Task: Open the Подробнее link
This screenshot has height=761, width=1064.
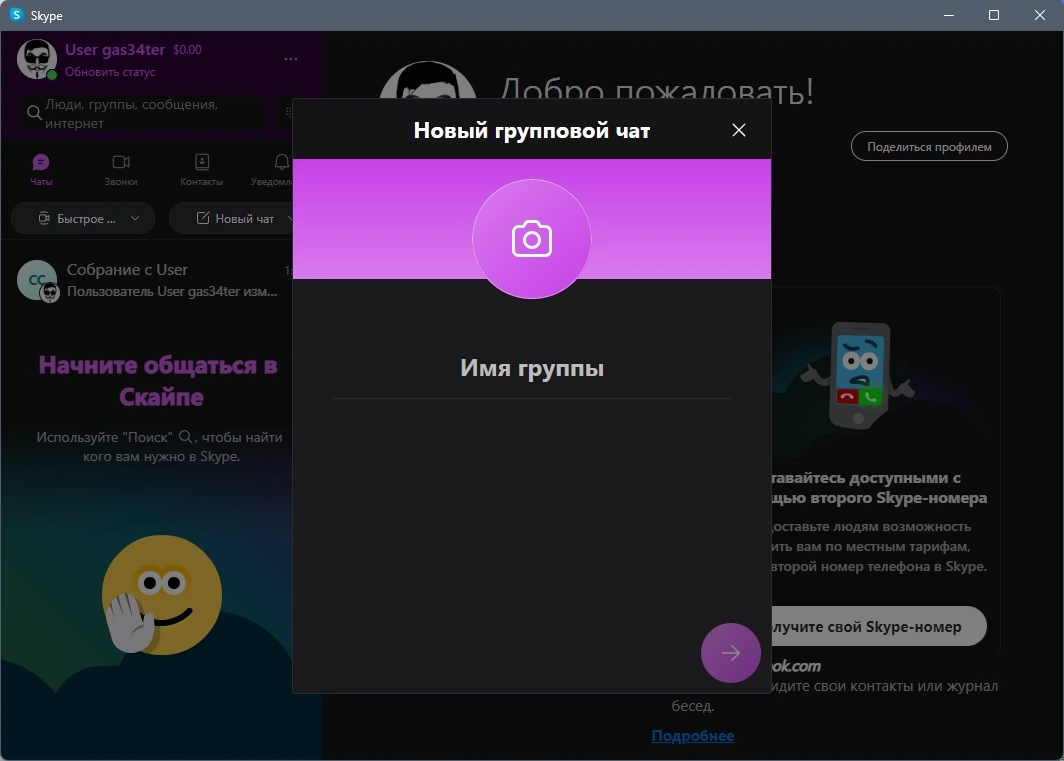Action: coord(692,736)
